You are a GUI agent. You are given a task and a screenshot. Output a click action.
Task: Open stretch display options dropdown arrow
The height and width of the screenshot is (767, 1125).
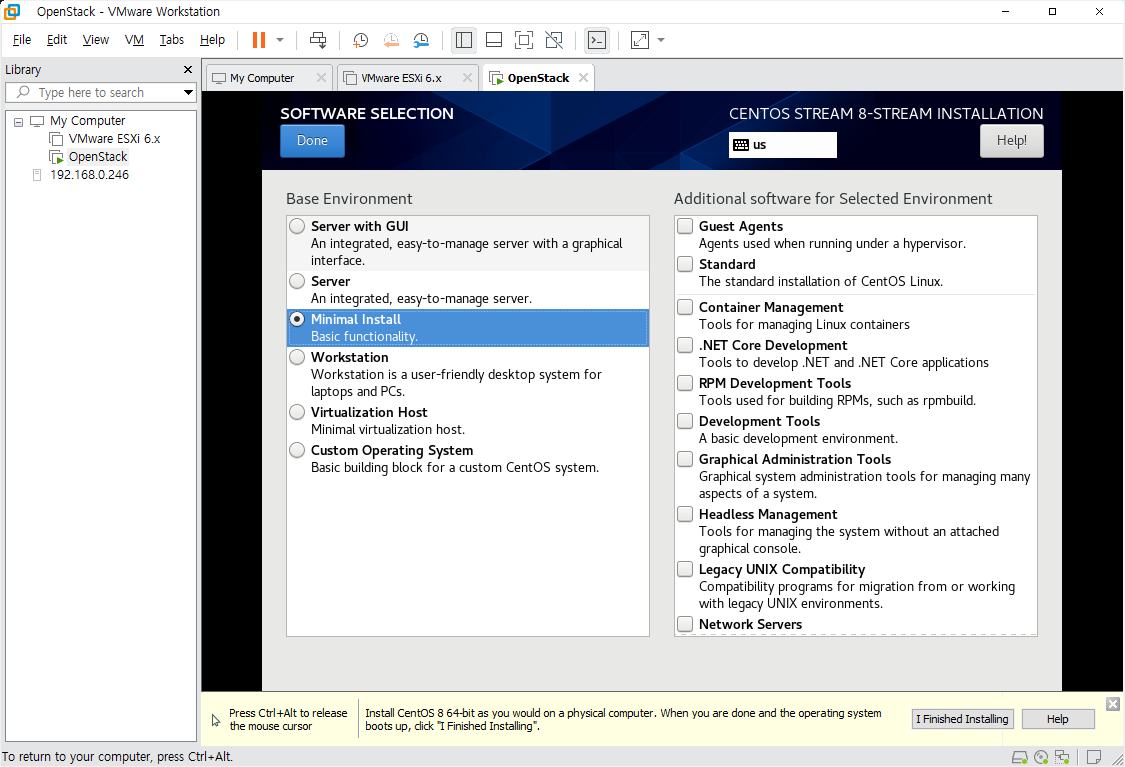pos(661,40)
